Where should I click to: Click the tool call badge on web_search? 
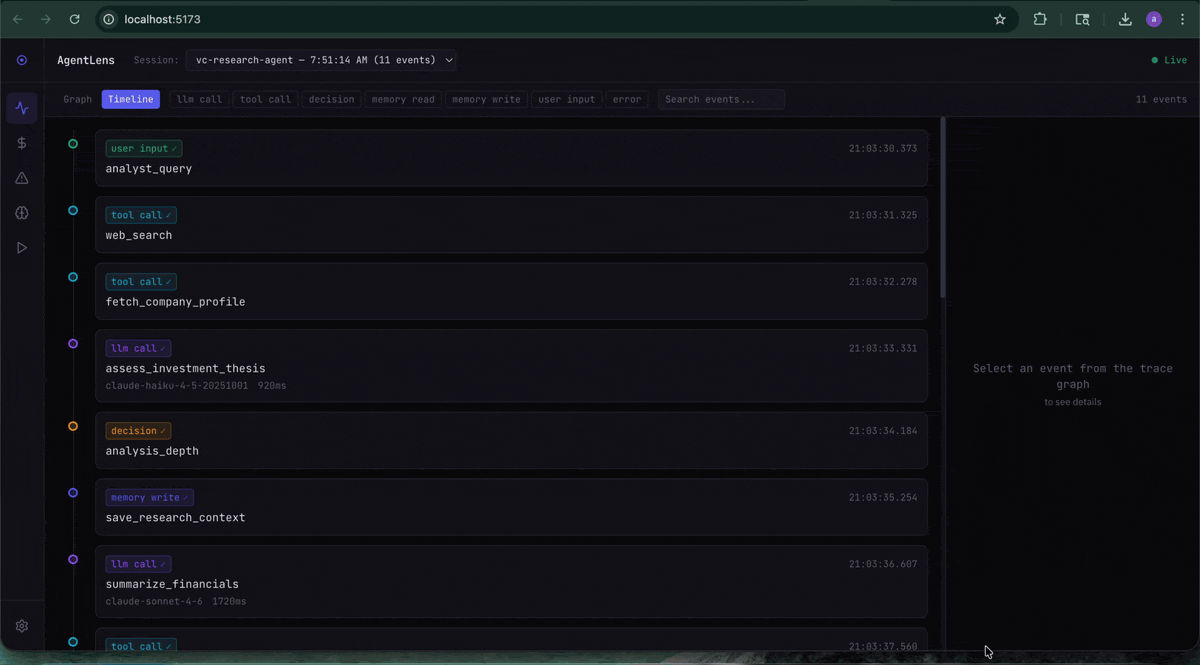[141, 215]
